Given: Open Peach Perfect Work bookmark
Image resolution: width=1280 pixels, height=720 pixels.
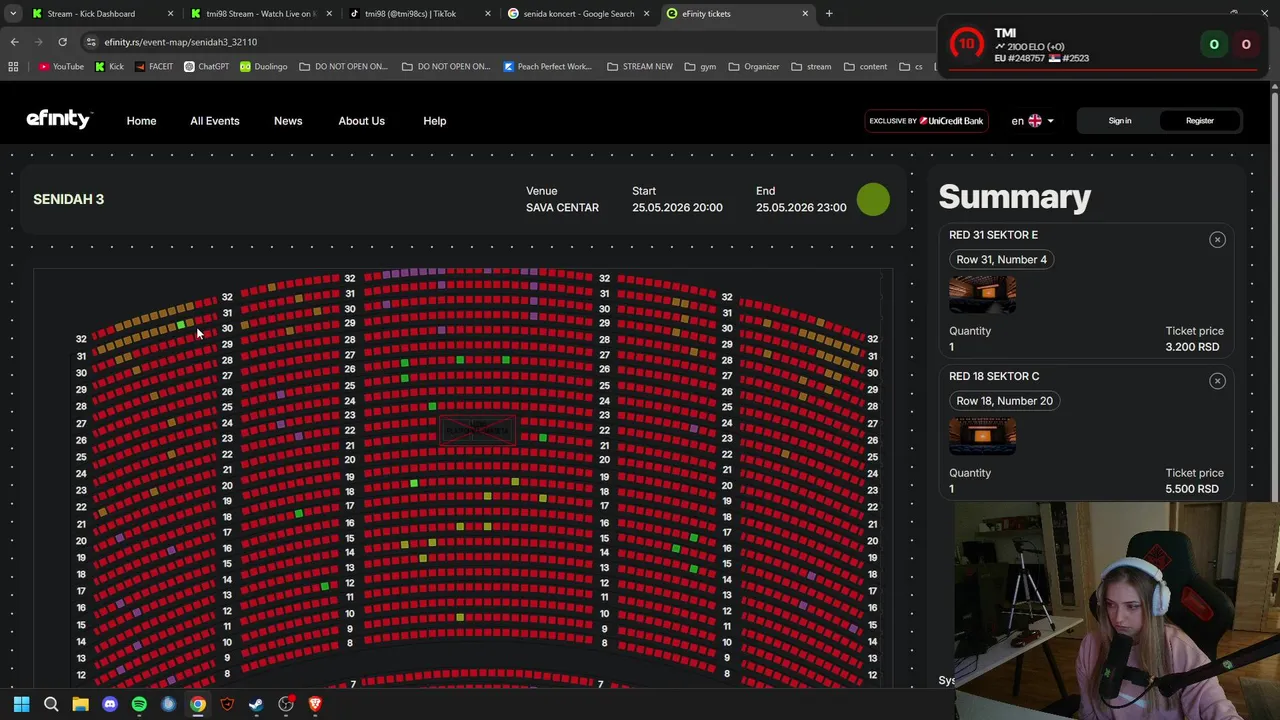Looking at the screenshot, I should (x=548, y=67).
